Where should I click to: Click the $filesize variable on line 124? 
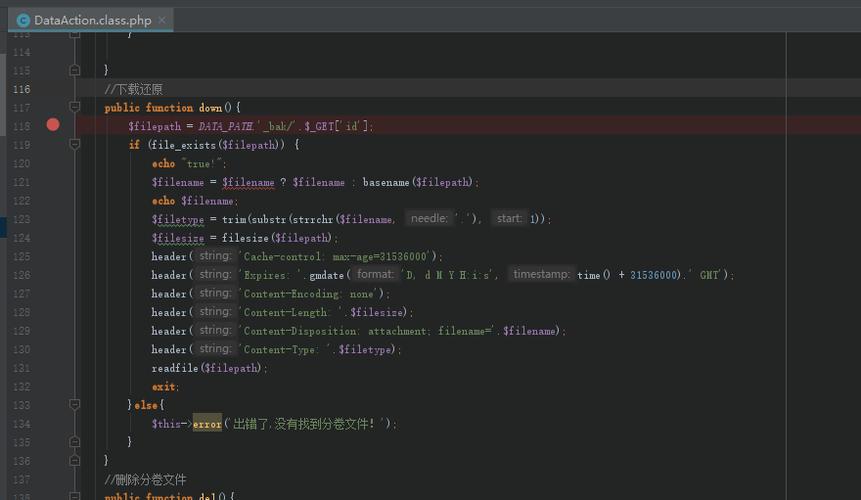click(x=178, y=238)
